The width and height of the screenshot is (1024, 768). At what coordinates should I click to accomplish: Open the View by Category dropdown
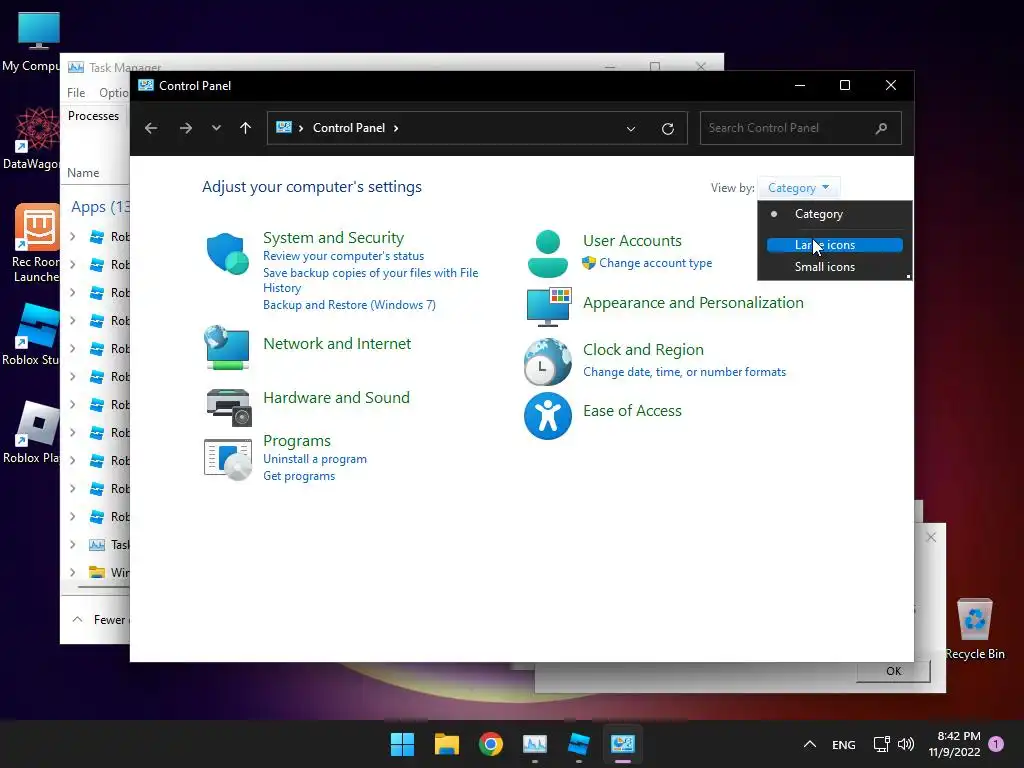coord(798,188)
